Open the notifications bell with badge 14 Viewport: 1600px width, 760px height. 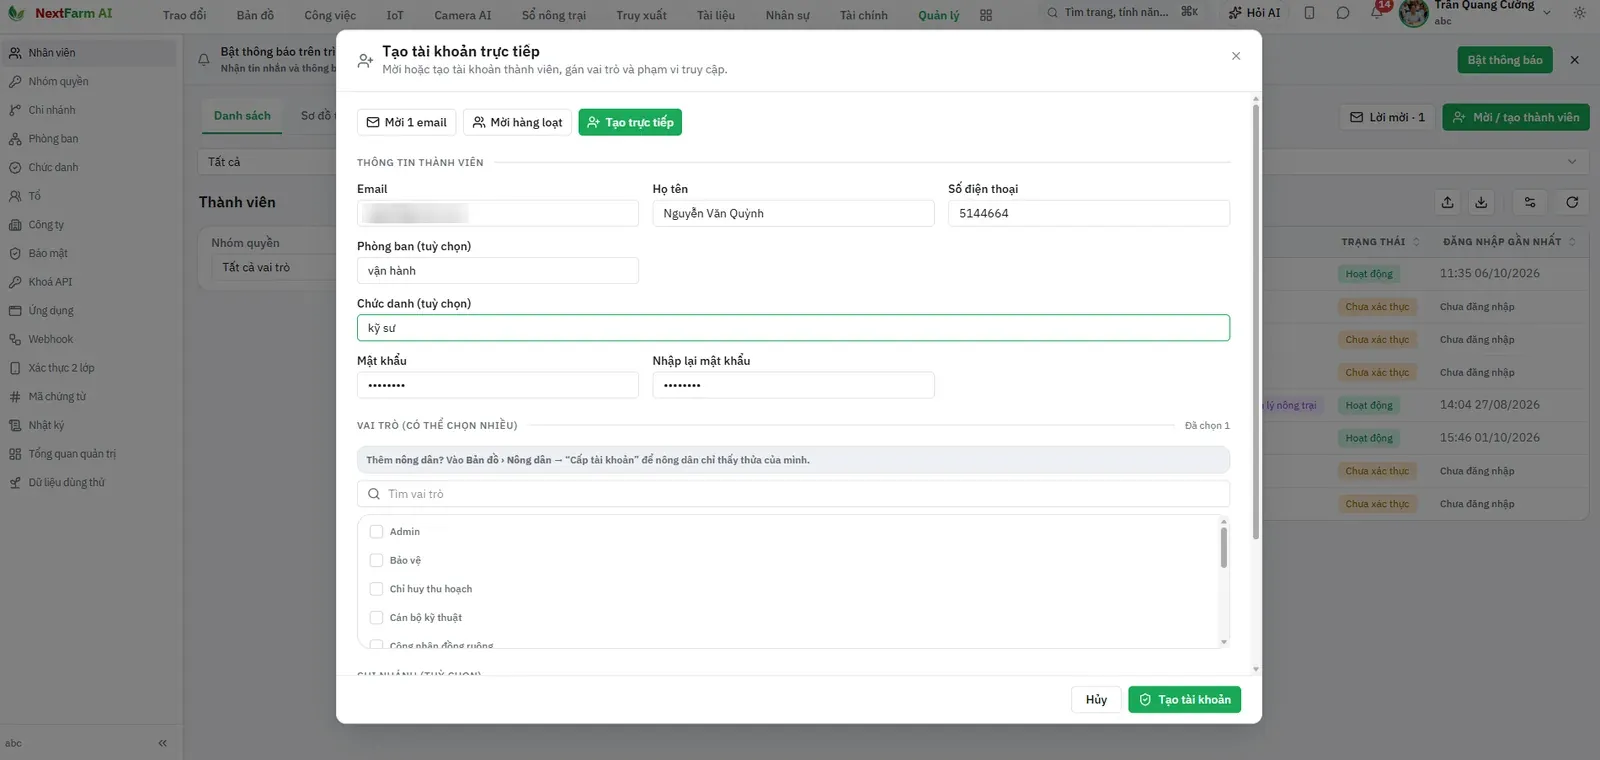1377,13
